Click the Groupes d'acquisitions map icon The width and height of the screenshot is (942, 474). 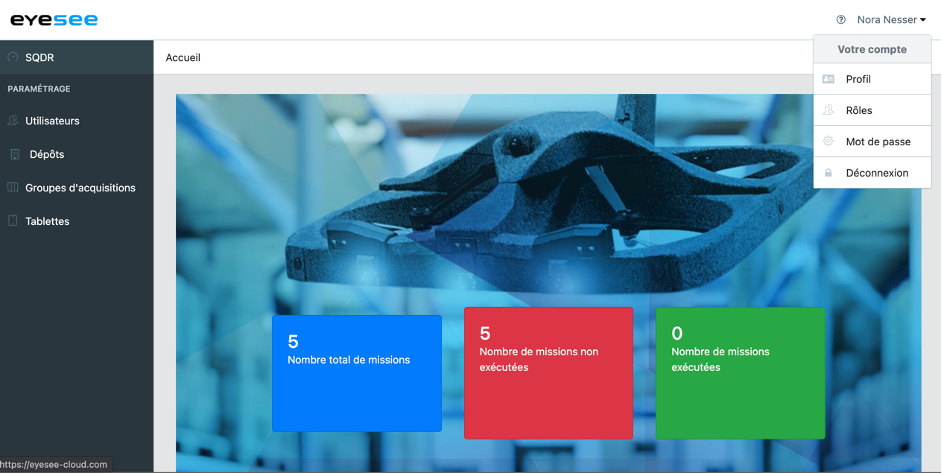pos(13,187)
